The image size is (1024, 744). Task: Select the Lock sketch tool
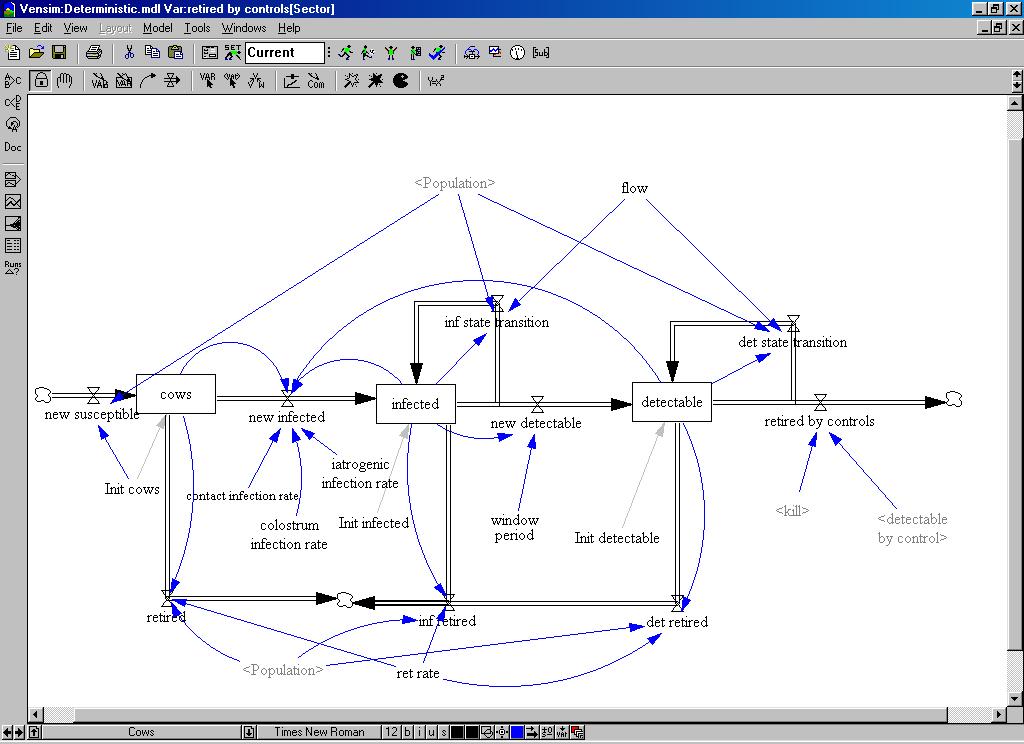pos(41,81)
